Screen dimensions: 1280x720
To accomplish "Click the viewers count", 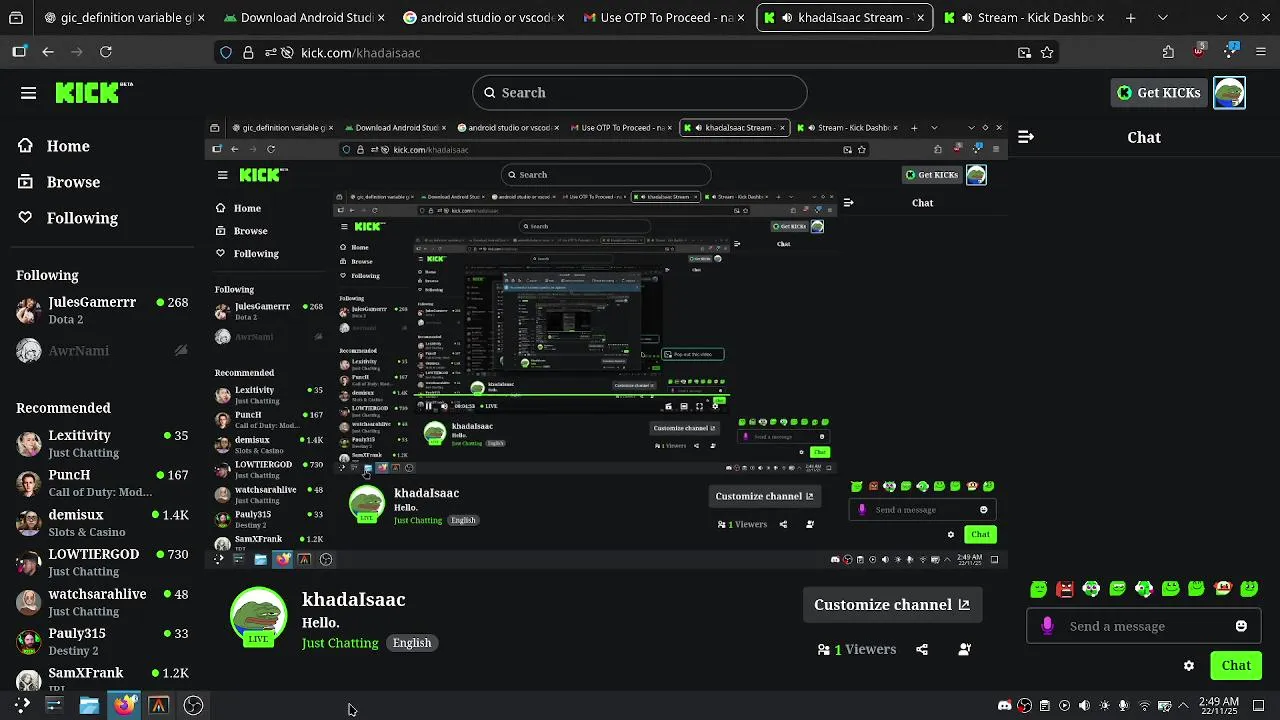I will 857,649.
